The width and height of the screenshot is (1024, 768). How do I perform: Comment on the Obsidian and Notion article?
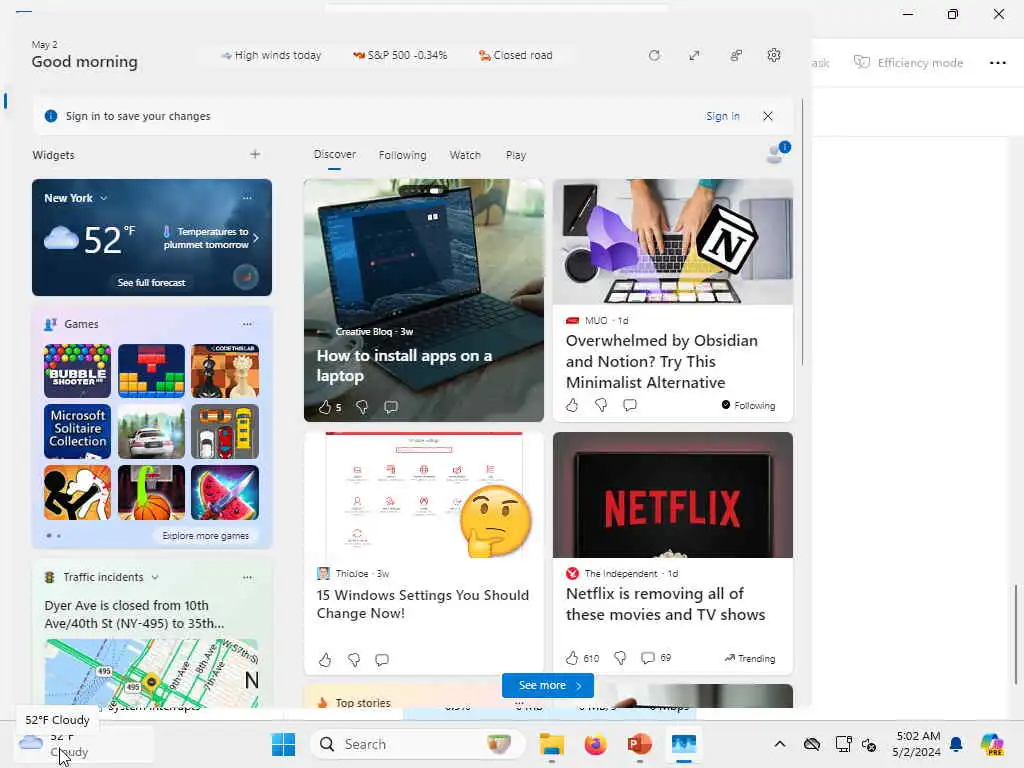(x=630, y=405)
